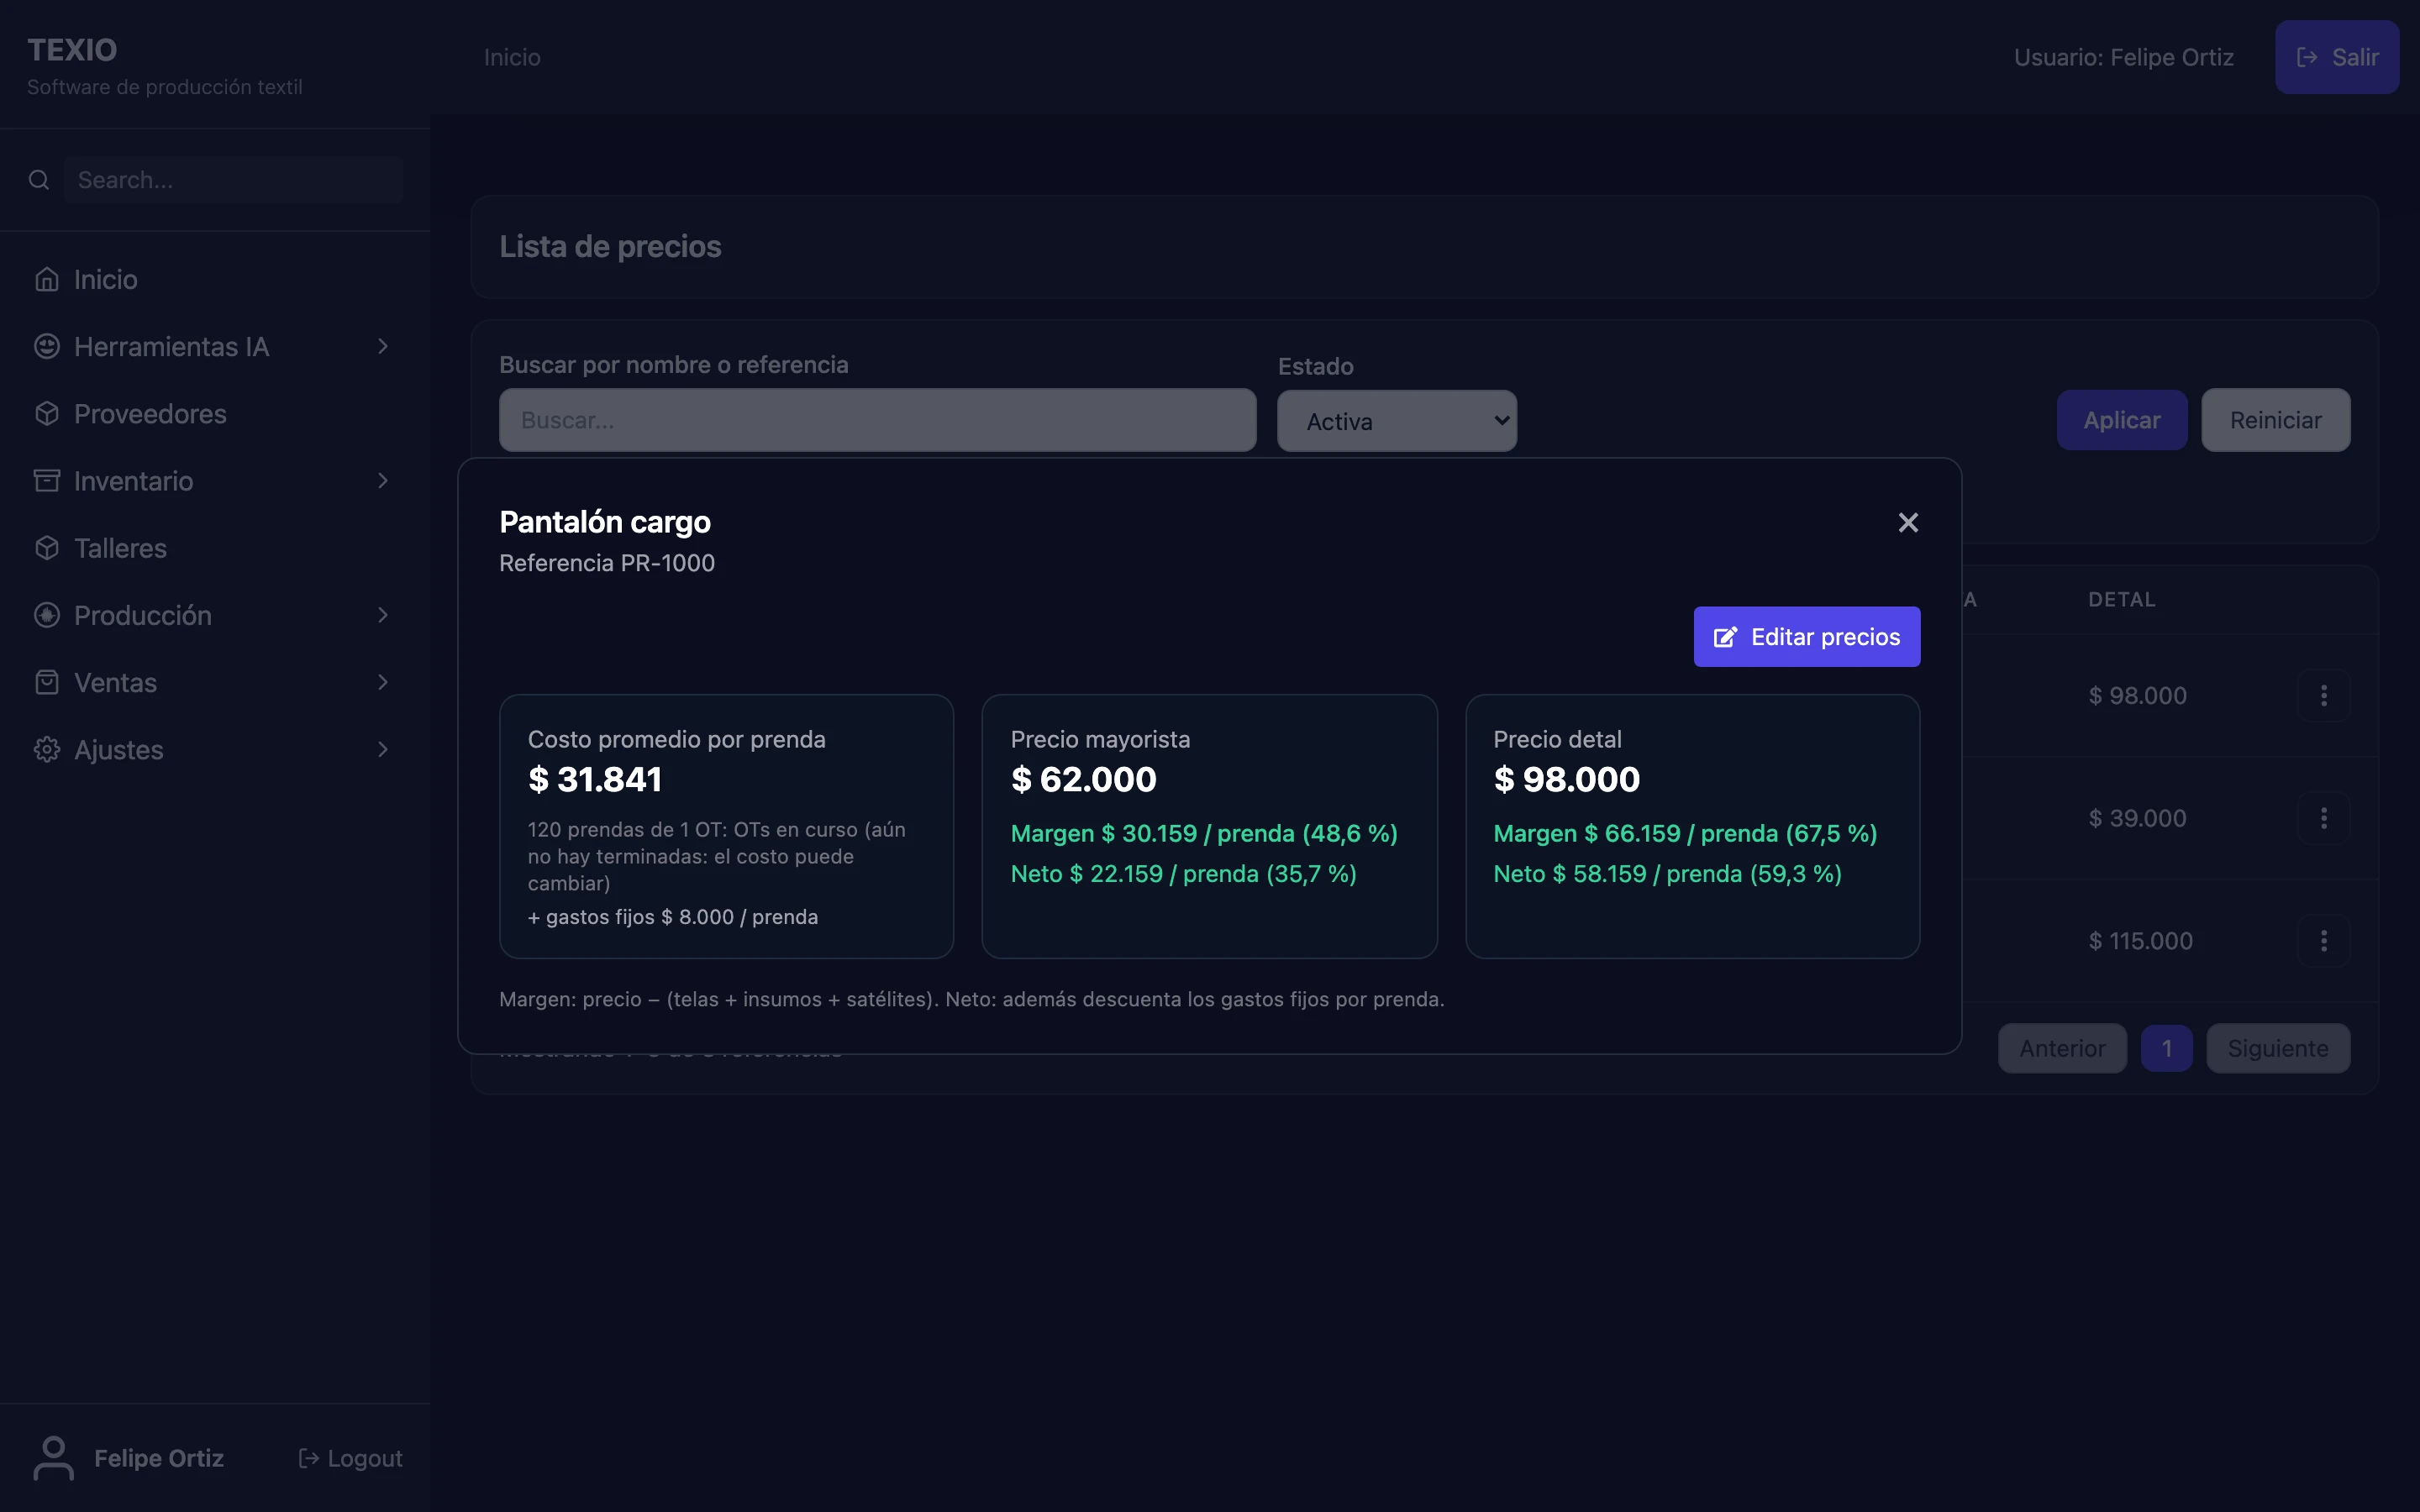Expand the Producción submenu chevron
The image size is (2420, 1512).
tap(383, 615)
